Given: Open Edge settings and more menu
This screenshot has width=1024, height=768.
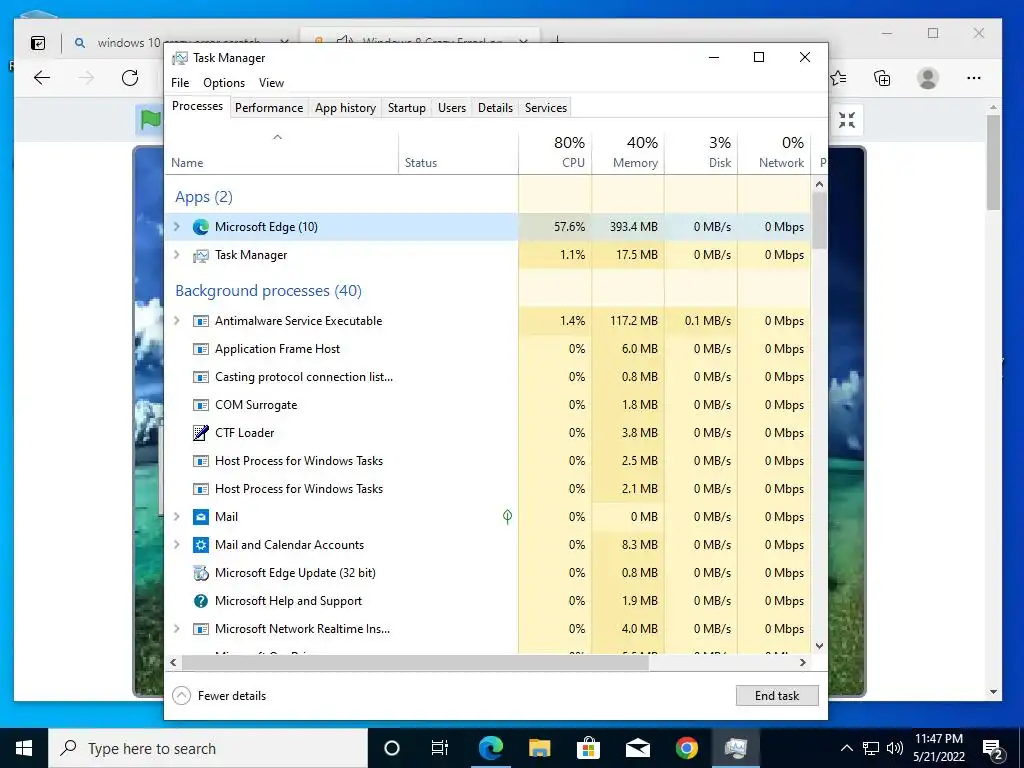Looking at the screenshot, I should coord(974,78).
